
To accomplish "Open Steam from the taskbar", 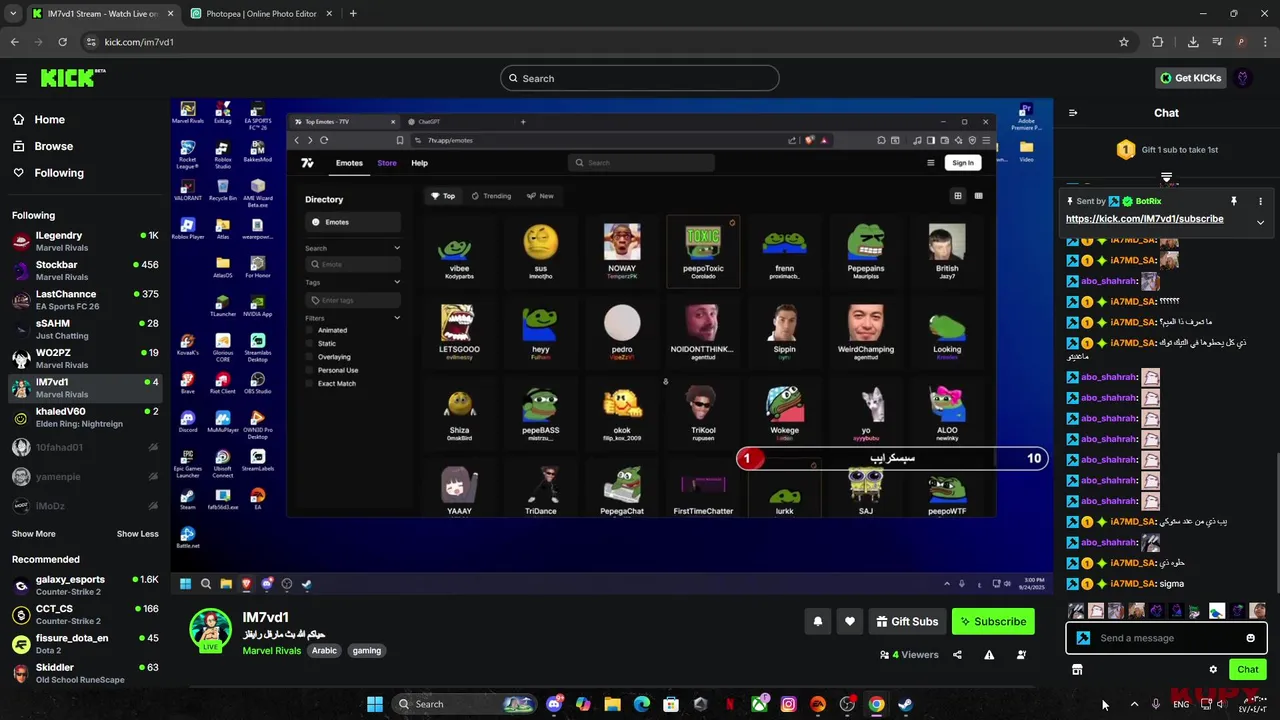I will click(x=905, y=704).
